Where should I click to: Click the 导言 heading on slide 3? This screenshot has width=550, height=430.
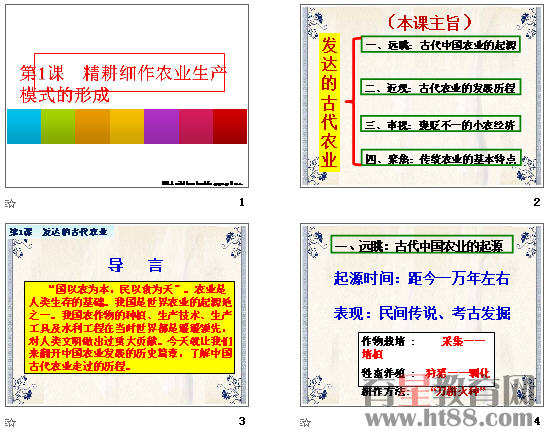pos(135,265)
